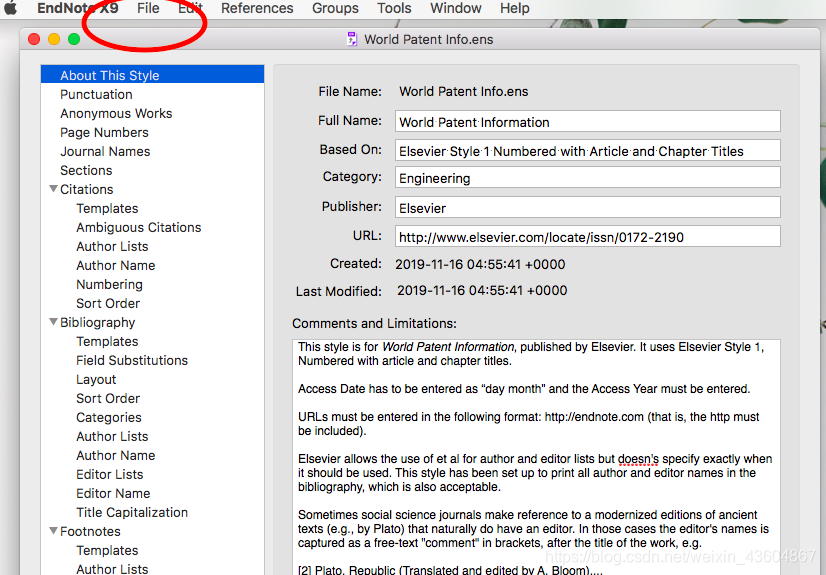Click inside the Comments and Limitations text box
This screenshot has width=826, height=575.
[536, 457]
